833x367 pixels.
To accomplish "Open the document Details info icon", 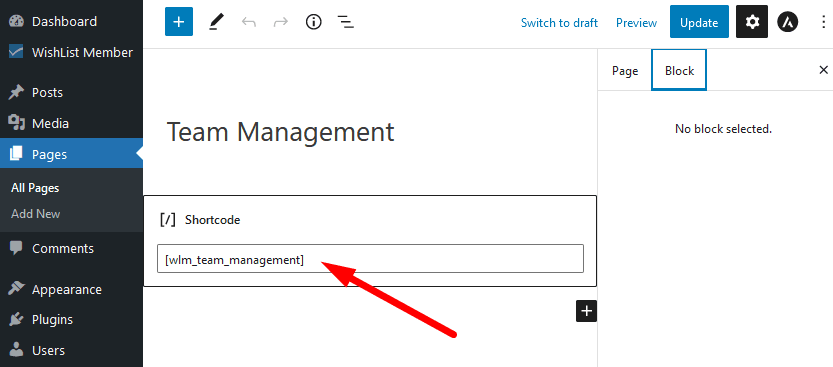I will [x=313, y=22].
